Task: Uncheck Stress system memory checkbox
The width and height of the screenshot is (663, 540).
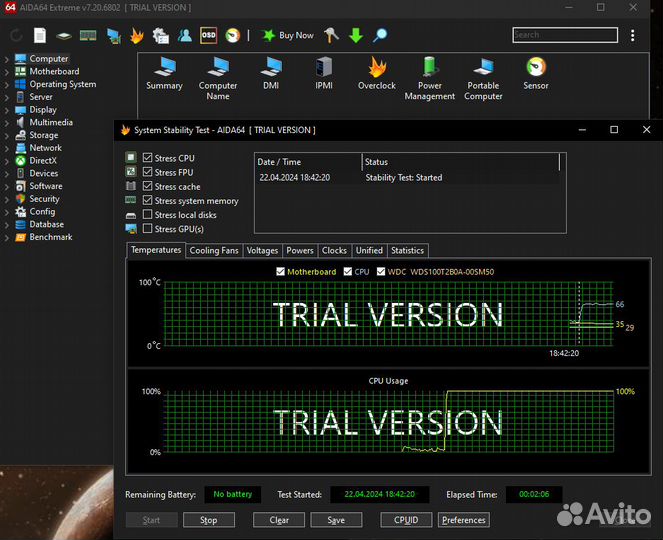Action: tap(147, 200)
